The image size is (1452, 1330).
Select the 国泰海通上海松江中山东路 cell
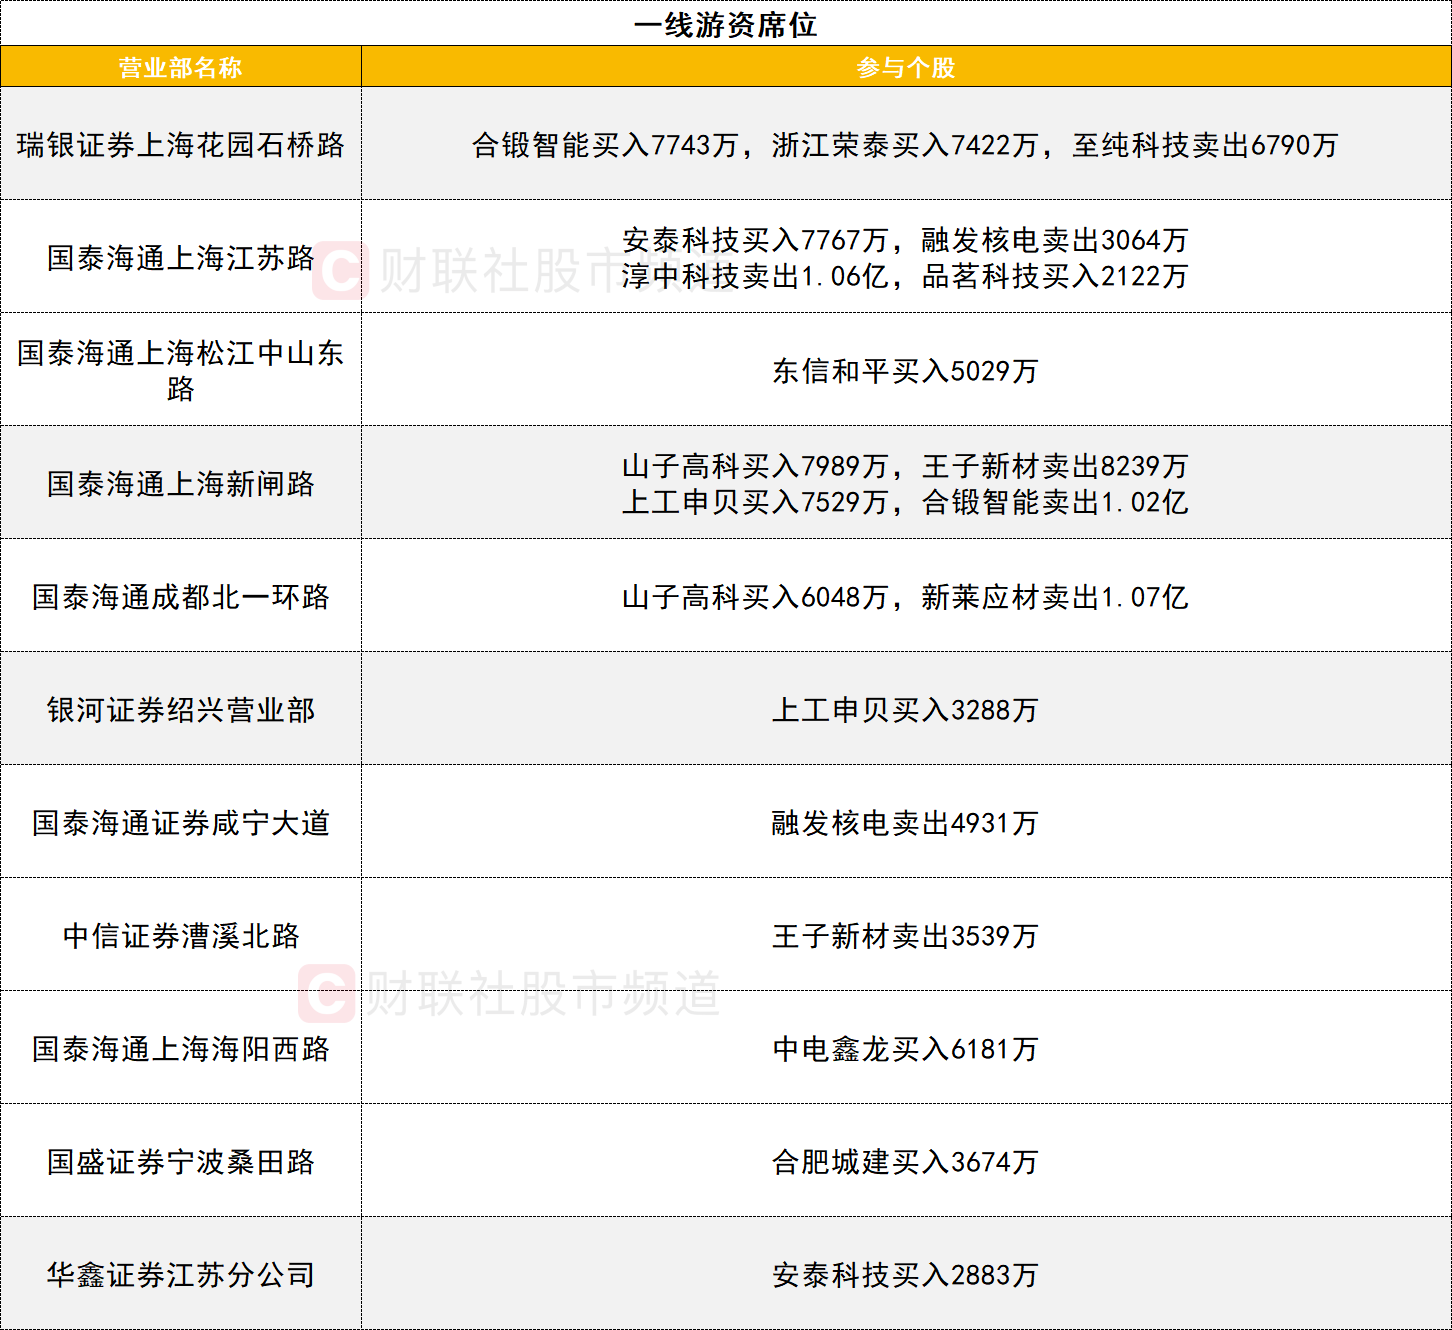[181, 370]
